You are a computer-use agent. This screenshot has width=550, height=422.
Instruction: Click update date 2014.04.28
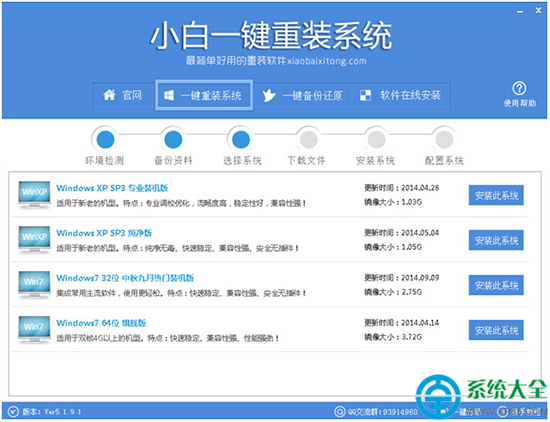420,188
